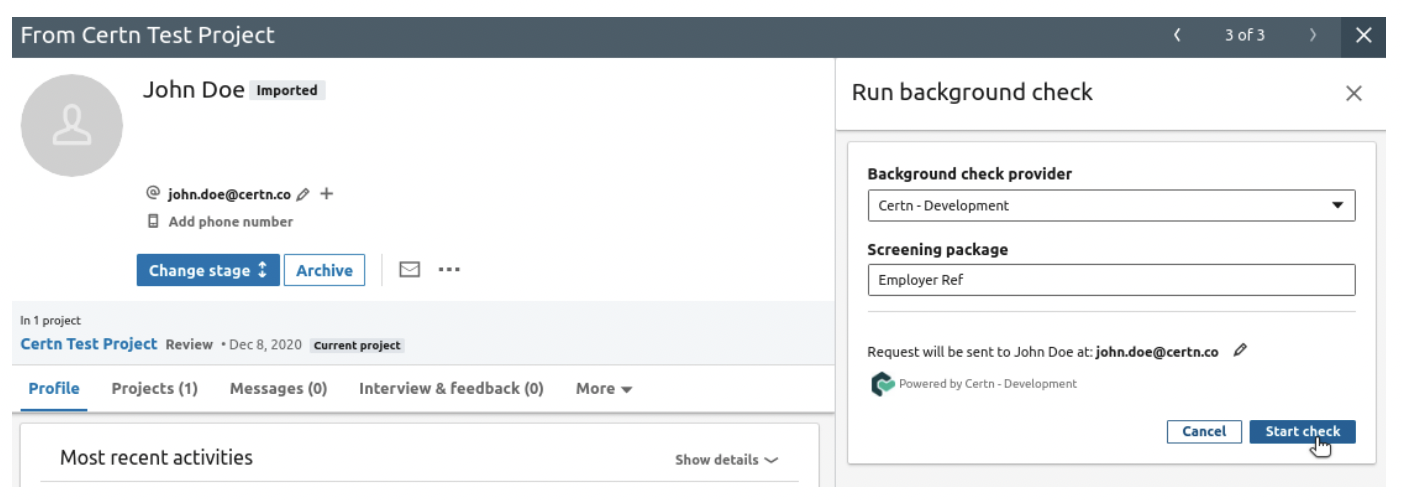
Task: Open the Interview & feedback (0) tab
Action: 451,389
